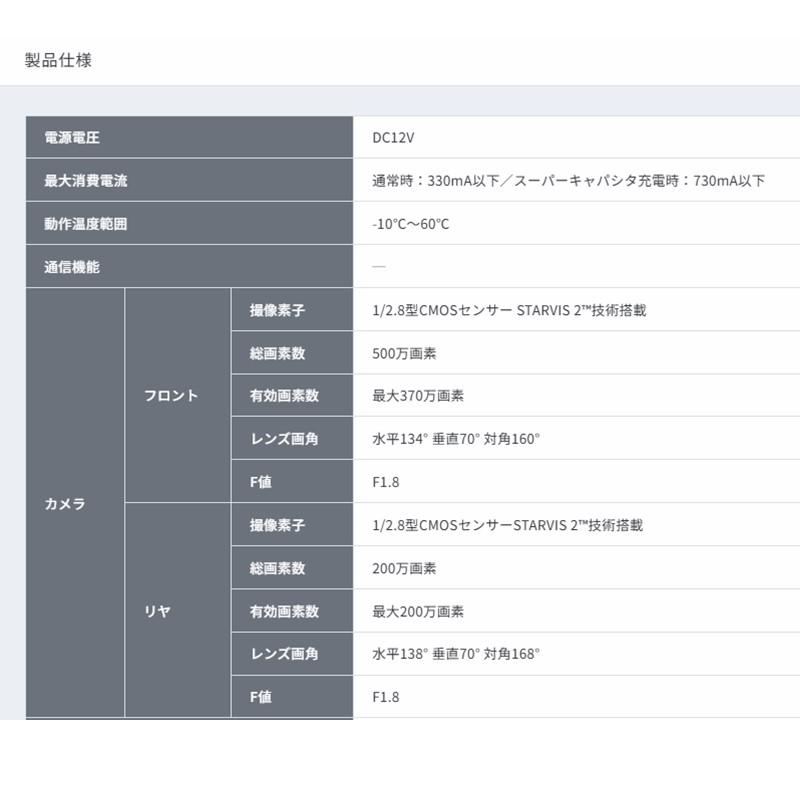The width and height of the screenshot is (800, 800).
Task: Select the 通信機能 row header
Action: pos(70,267)
